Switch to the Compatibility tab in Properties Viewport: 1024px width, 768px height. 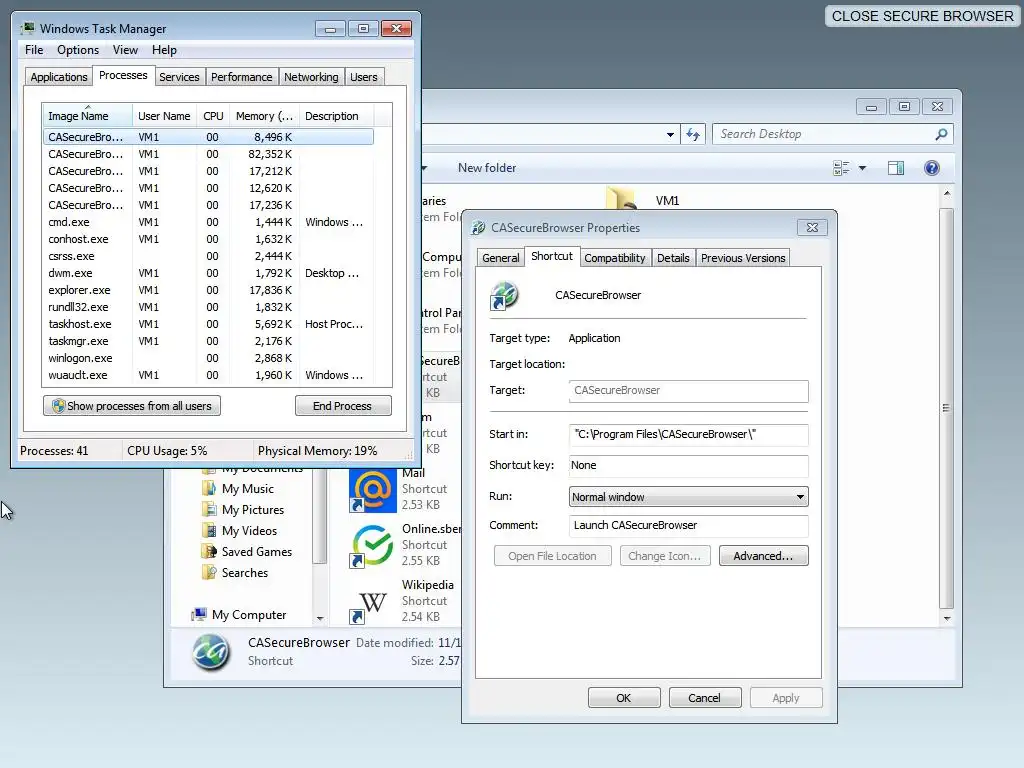(x=615, y=258)
